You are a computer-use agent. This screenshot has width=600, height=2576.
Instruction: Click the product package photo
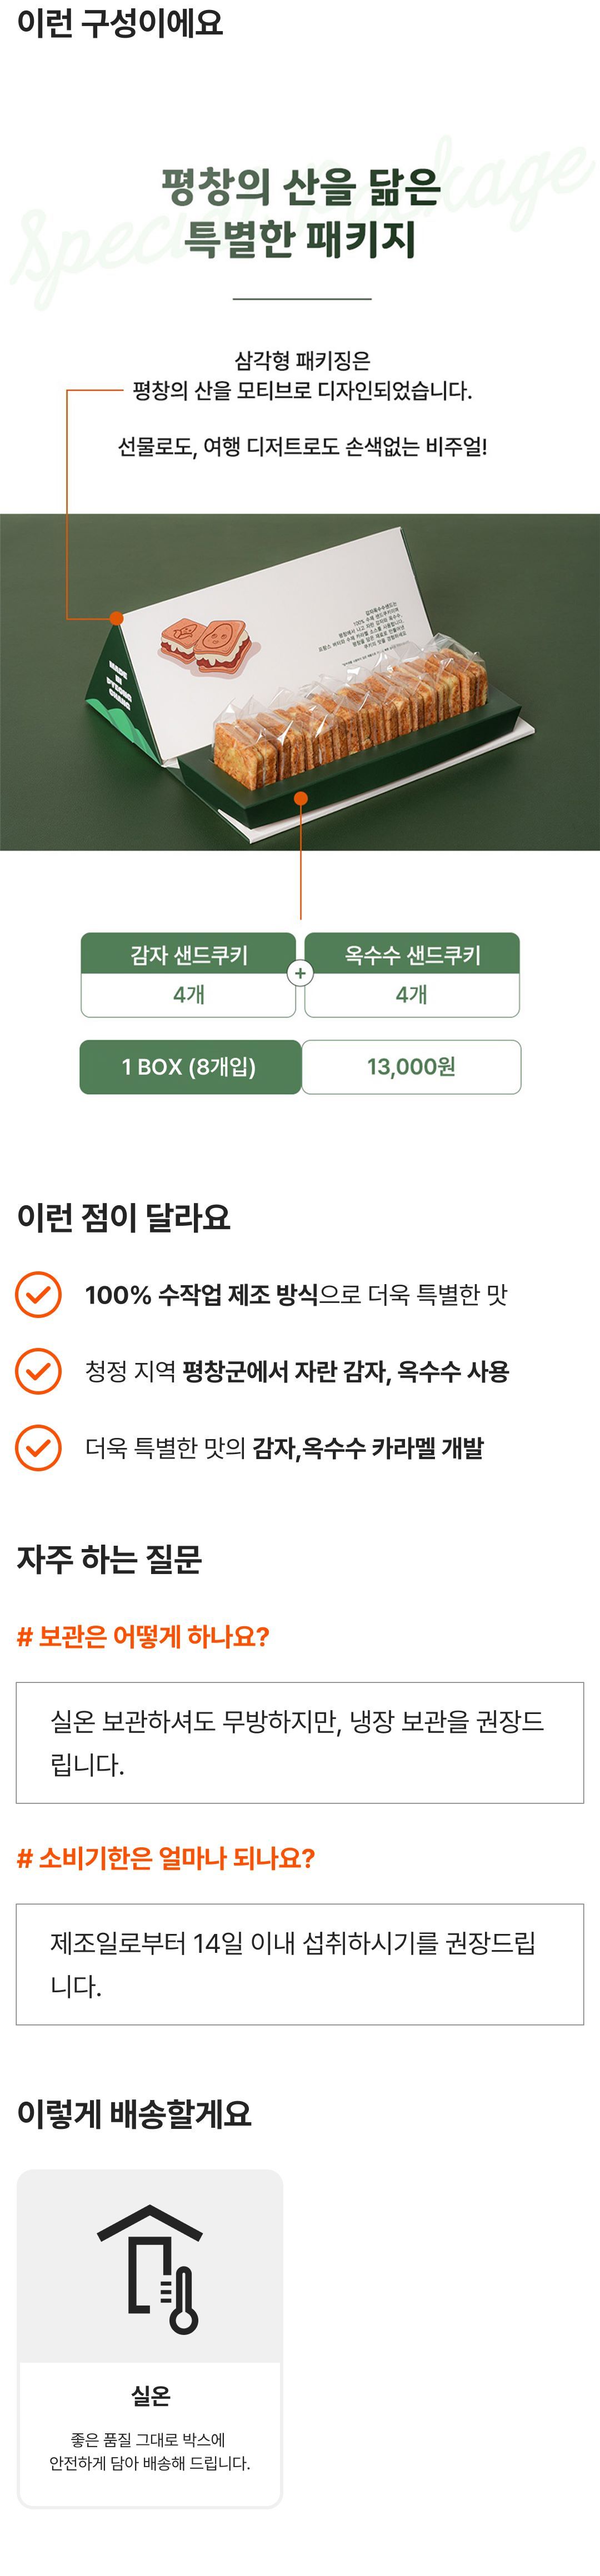coord(300,682)
